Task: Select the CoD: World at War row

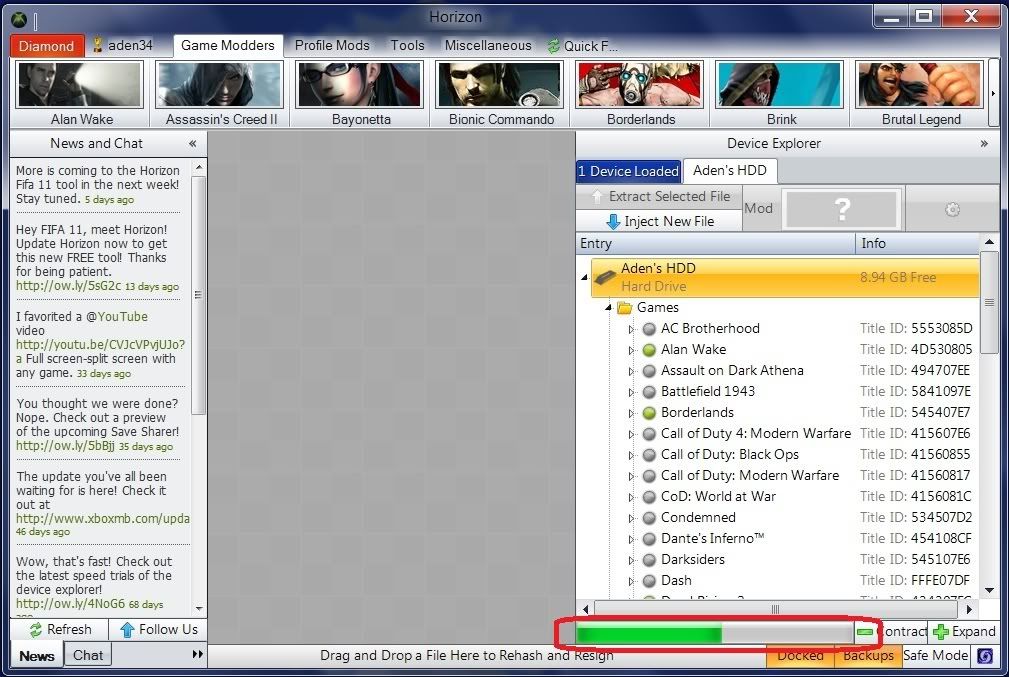Action: (x=801, y=497)
